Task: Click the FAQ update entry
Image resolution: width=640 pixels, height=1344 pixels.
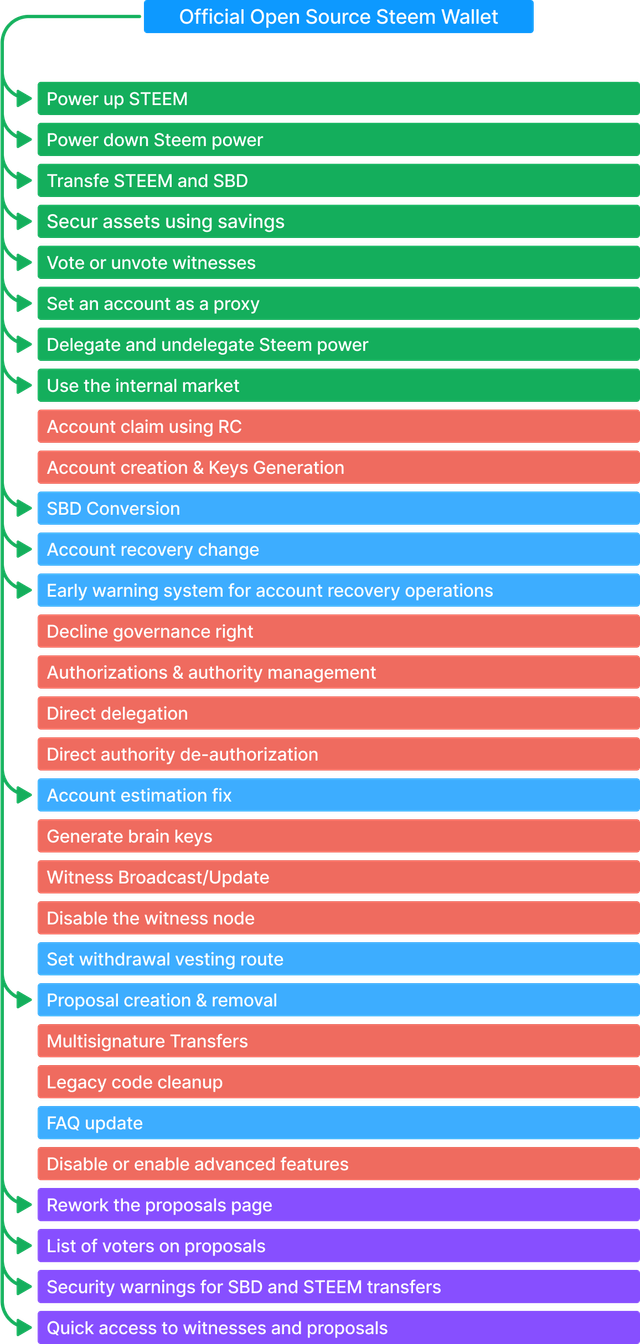Action: point(338,1124)
